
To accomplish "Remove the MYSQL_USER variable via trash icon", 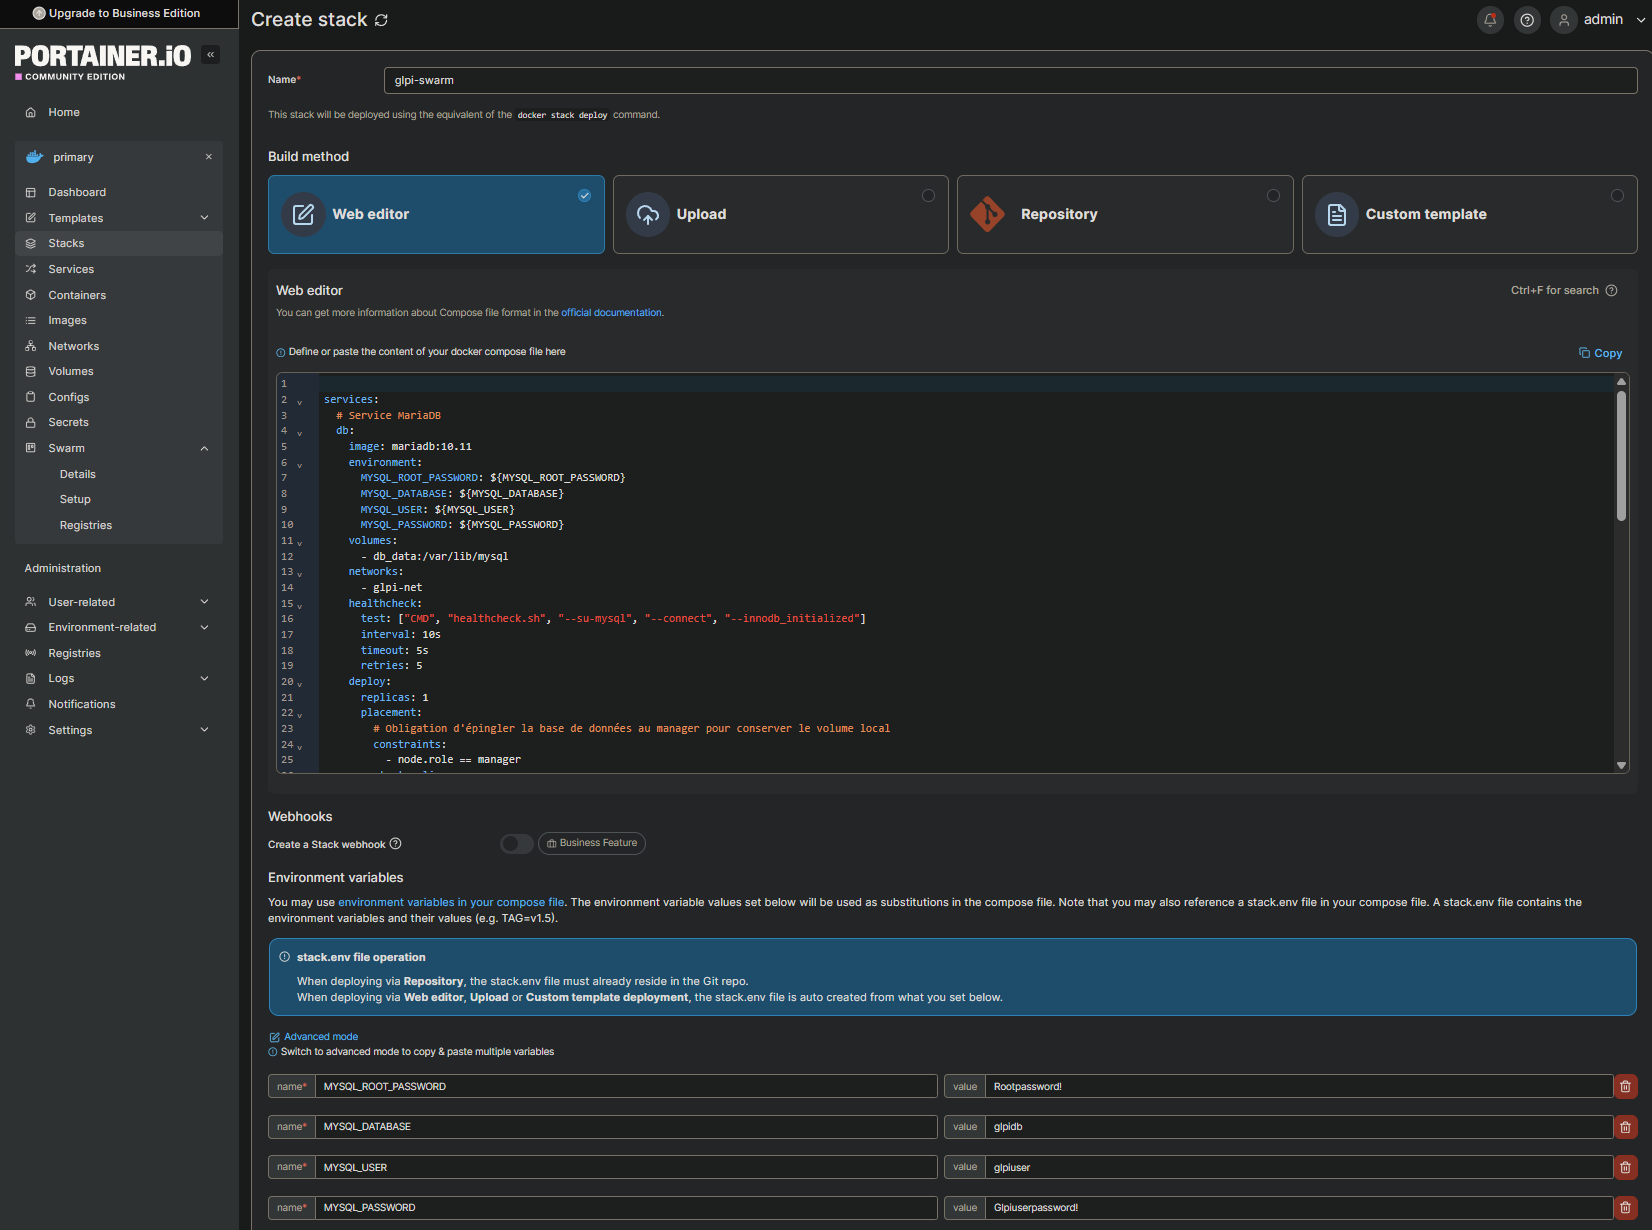I will (x=1625, y=1167).
